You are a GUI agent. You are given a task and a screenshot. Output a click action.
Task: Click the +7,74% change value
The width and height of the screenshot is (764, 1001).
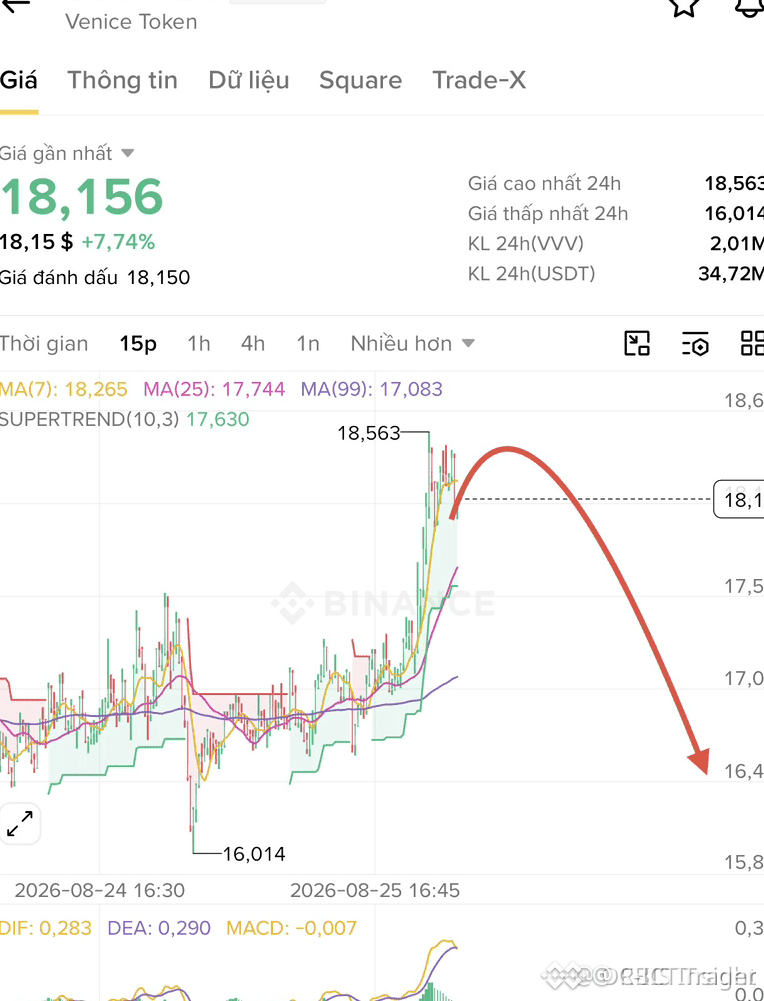[118, 242]
